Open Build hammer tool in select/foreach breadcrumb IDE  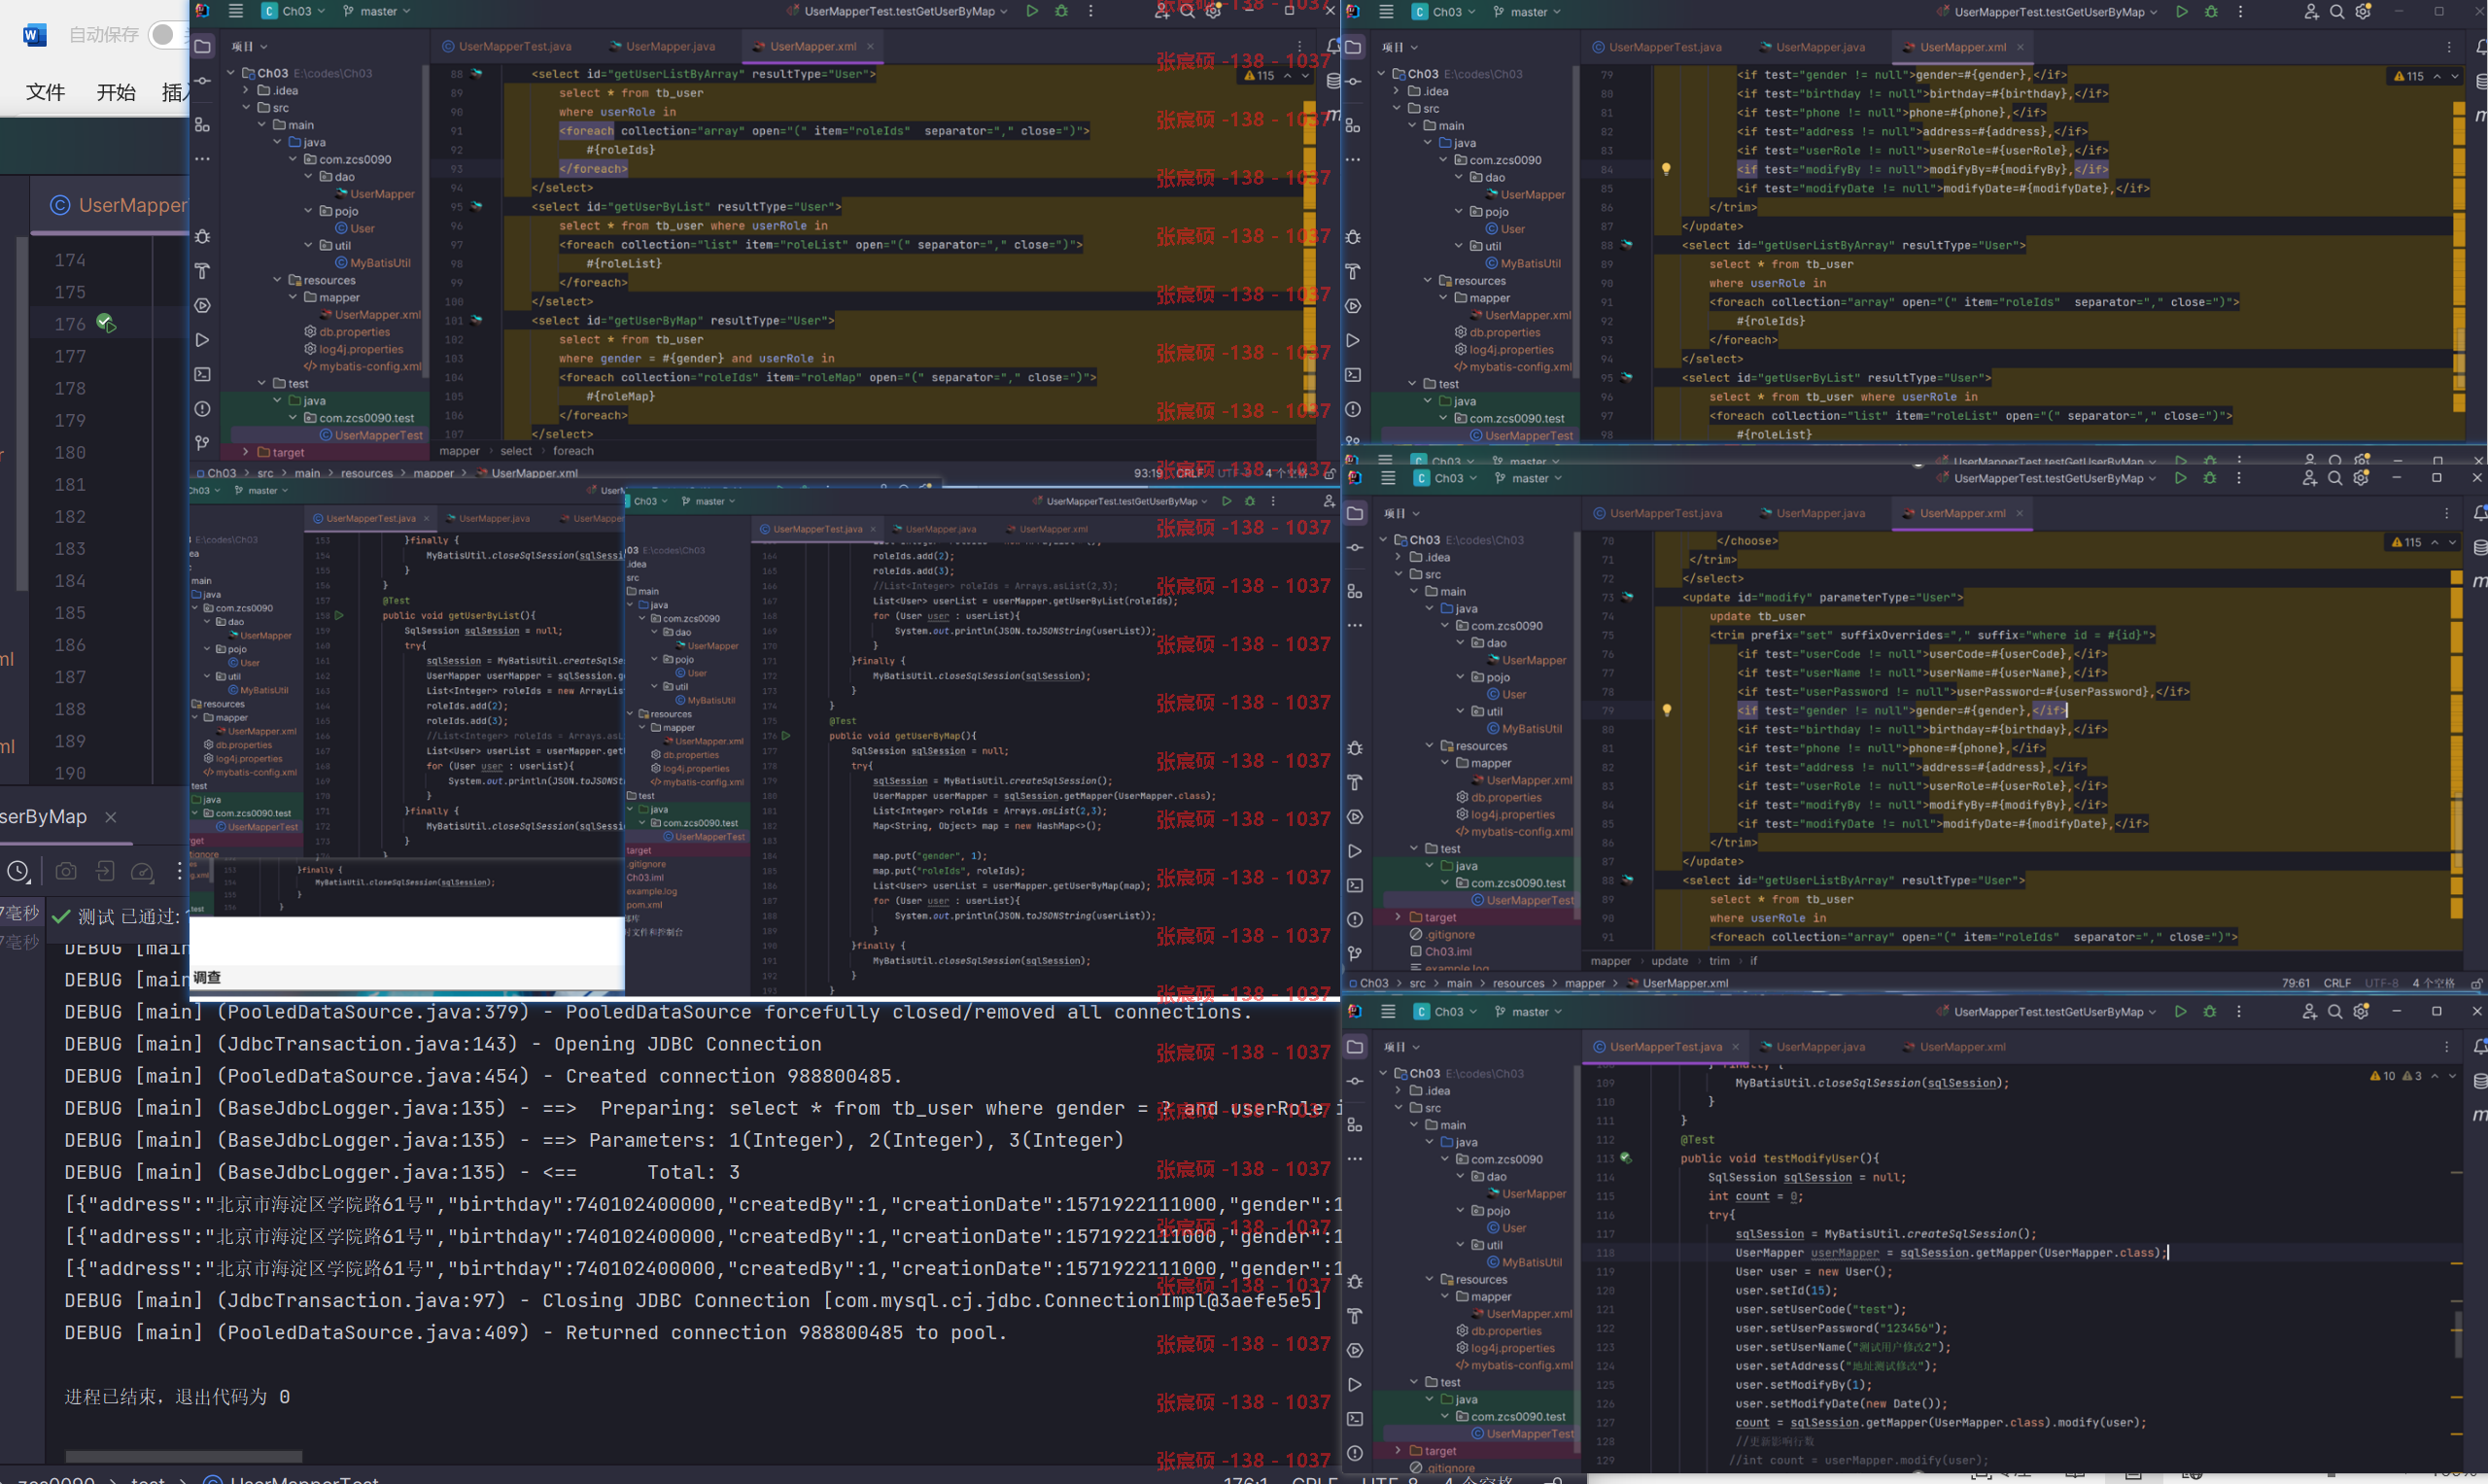[203, 271]
